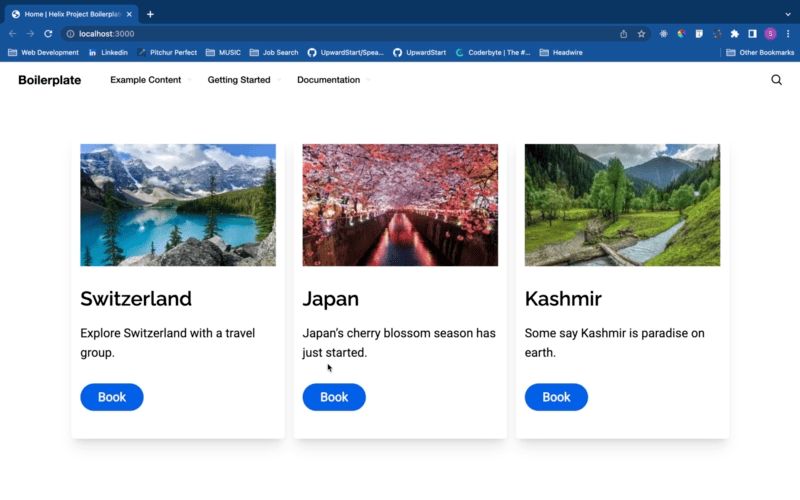Click the share icon in the address bar
Screen dimensions: 800x500
623,33
